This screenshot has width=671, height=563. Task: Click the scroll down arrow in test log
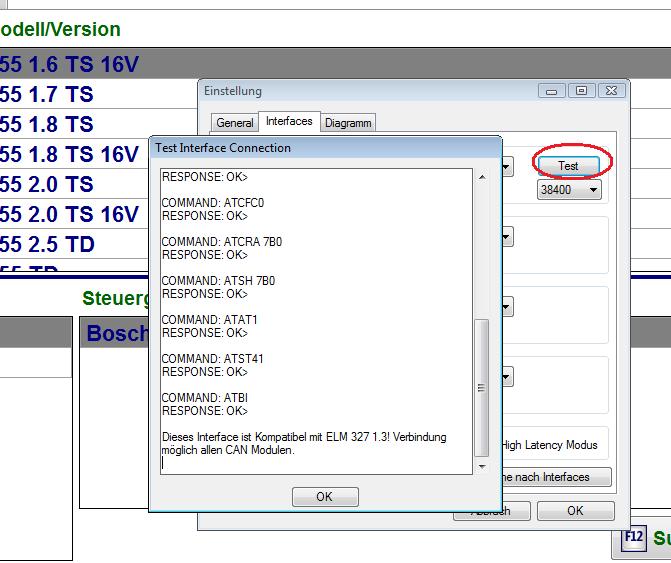click(x=482, y=466)
